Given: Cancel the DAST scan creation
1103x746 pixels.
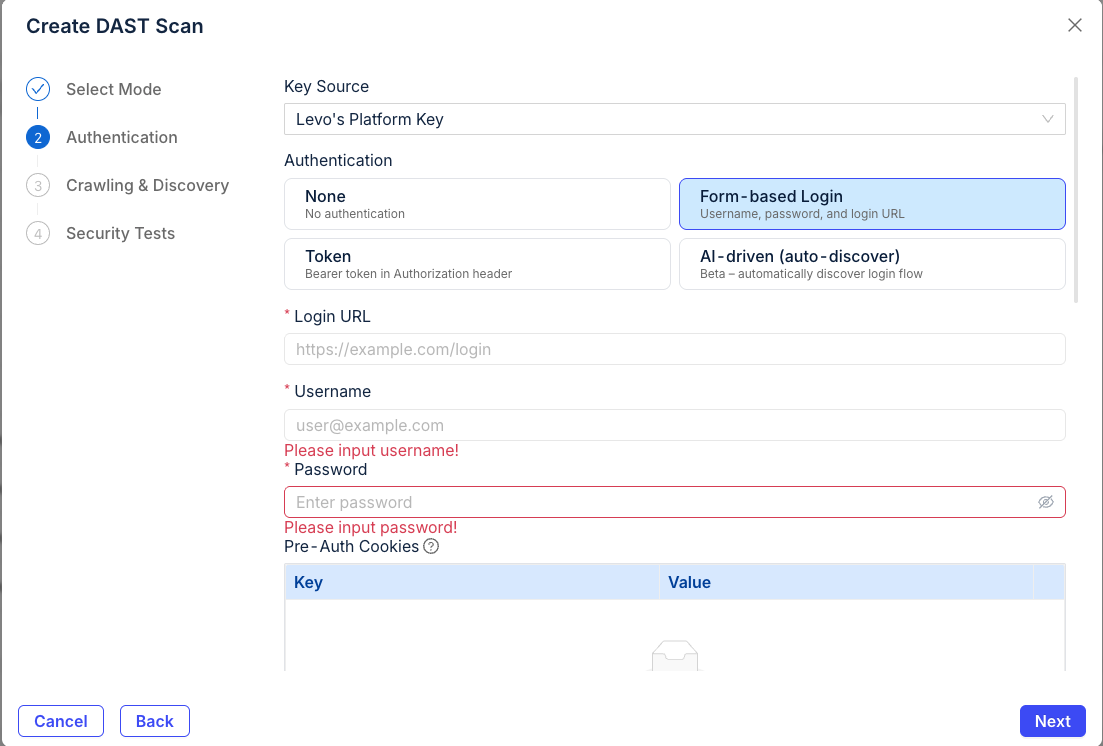Looking at the screenshot, I should (x=60, y=720).
